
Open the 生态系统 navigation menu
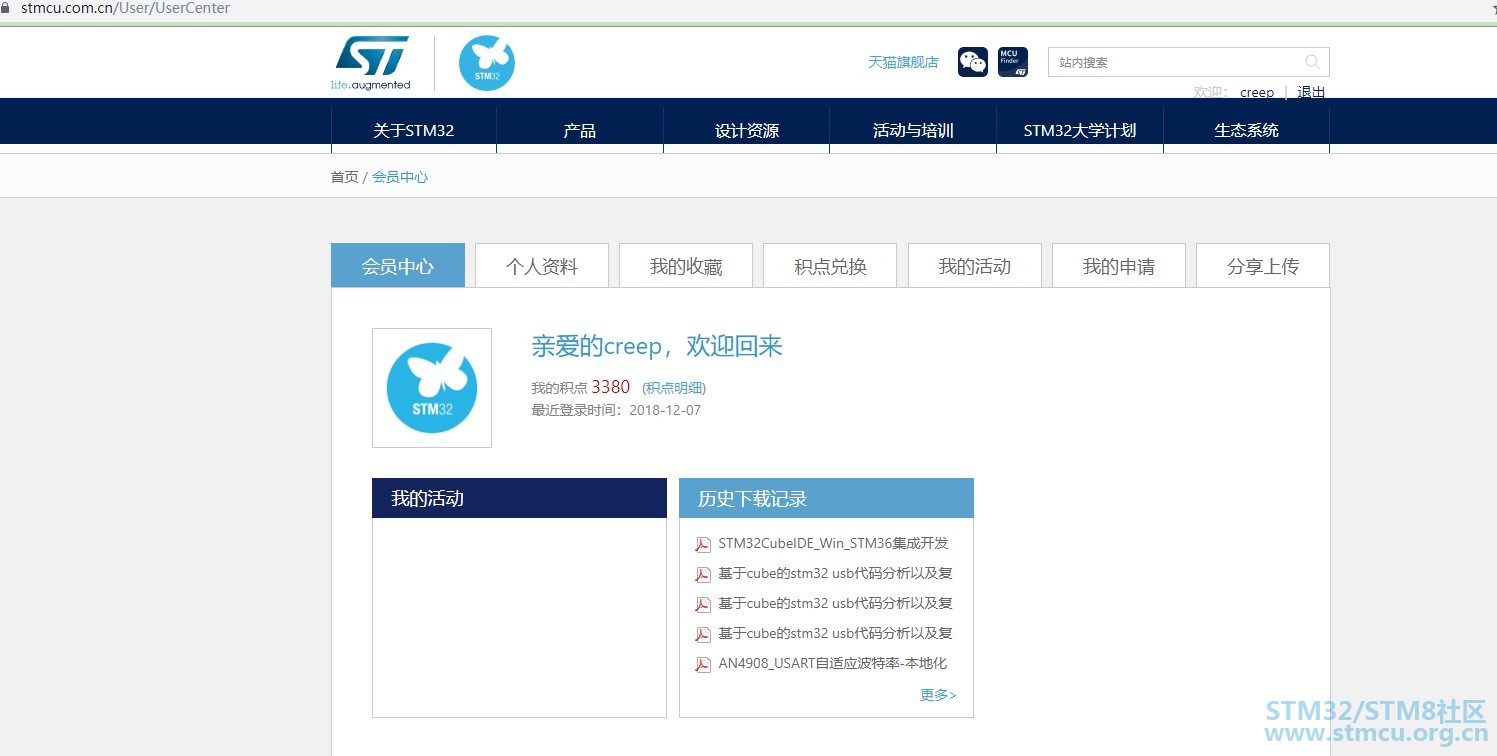click(x=1247, y=130)
